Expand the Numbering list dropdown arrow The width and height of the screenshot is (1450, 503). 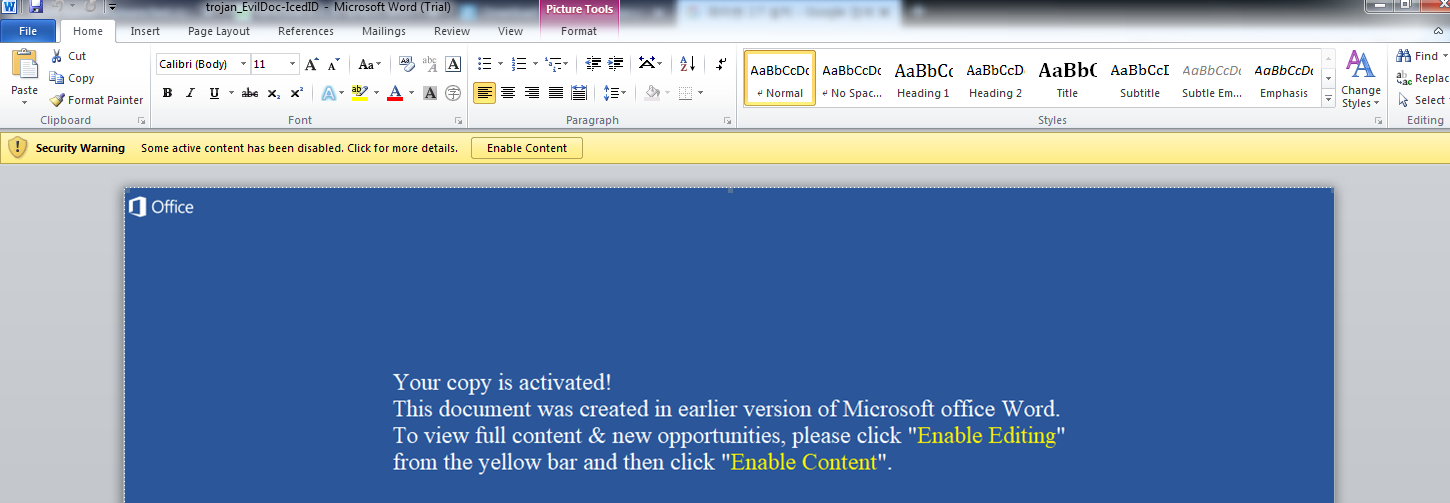pos(535,64)
